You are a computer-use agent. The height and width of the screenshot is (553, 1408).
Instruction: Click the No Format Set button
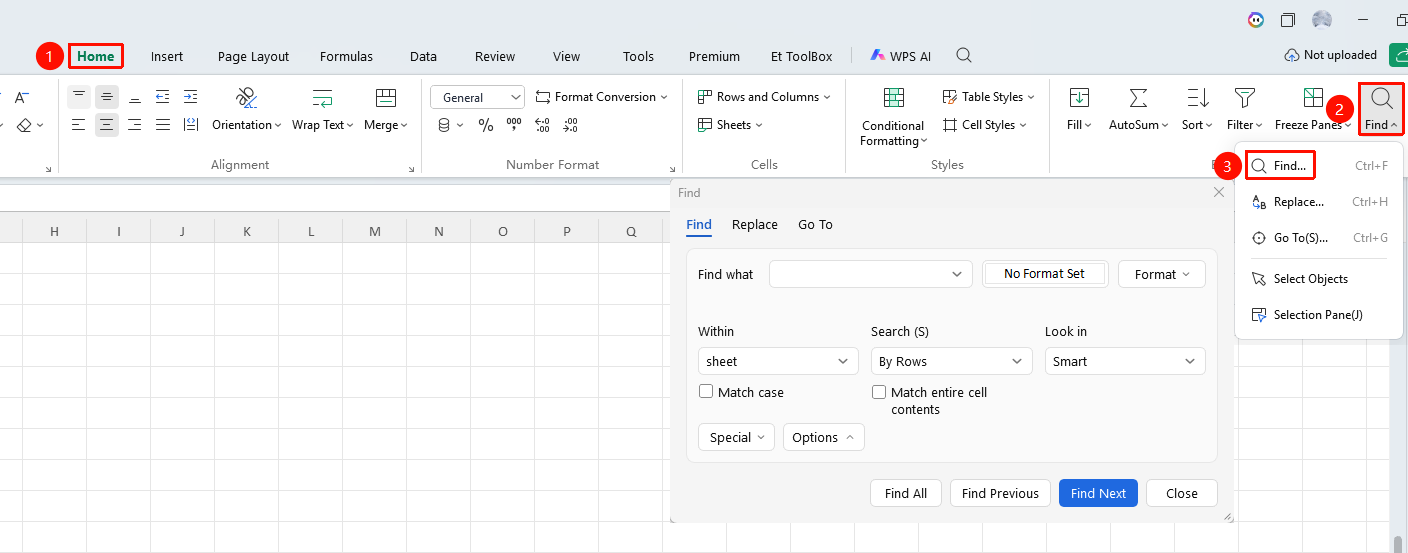click(x=1044, y=274)
